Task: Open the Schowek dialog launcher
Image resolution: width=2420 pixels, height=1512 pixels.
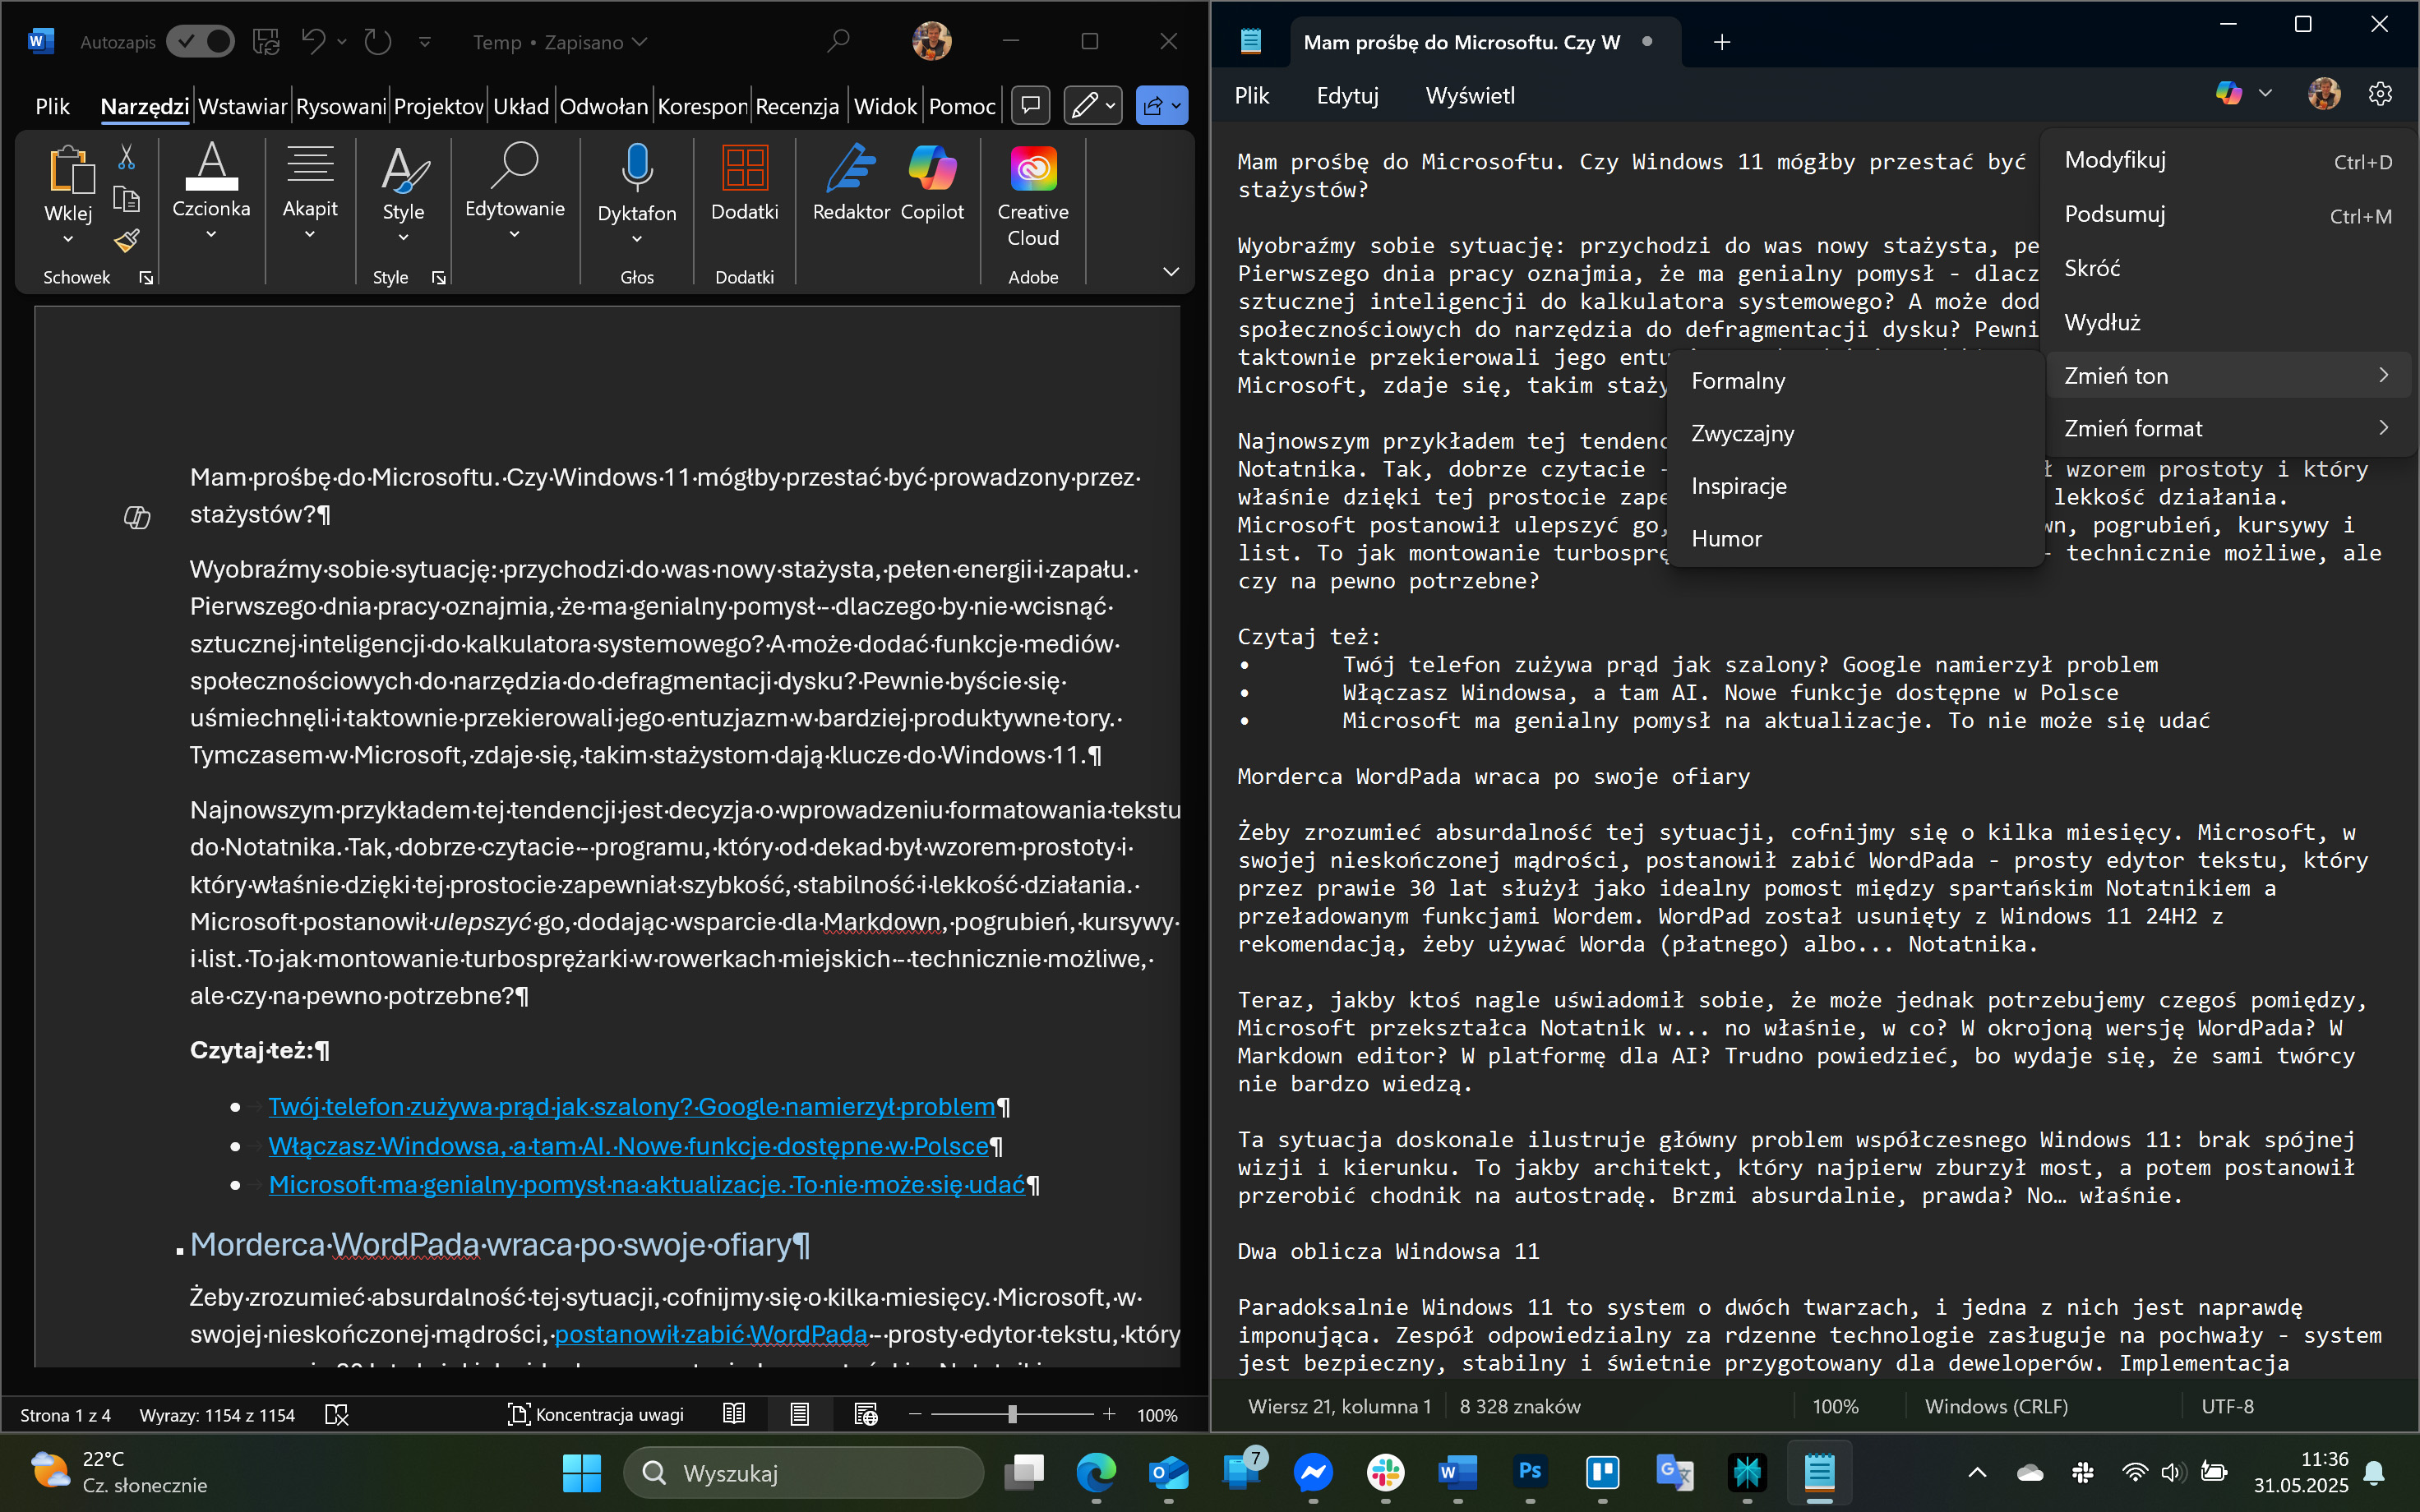Action: pos(146,278)
